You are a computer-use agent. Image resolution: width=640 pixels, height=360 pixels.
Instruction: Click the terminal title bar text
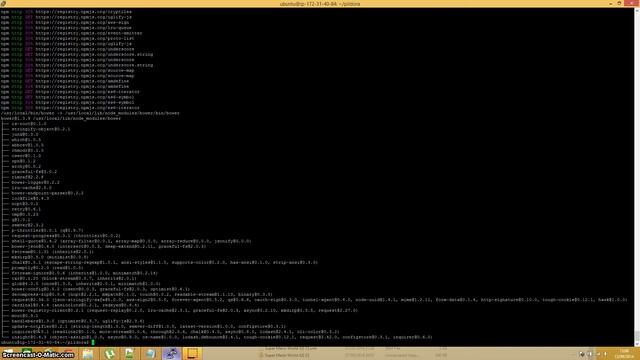click(x=320, y=4)
